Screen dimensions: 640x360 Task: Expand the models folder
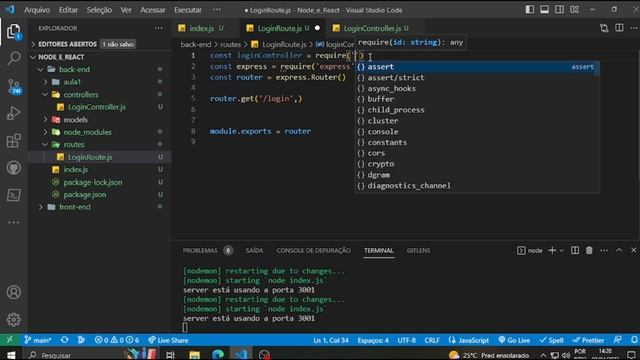coord(45,120)
